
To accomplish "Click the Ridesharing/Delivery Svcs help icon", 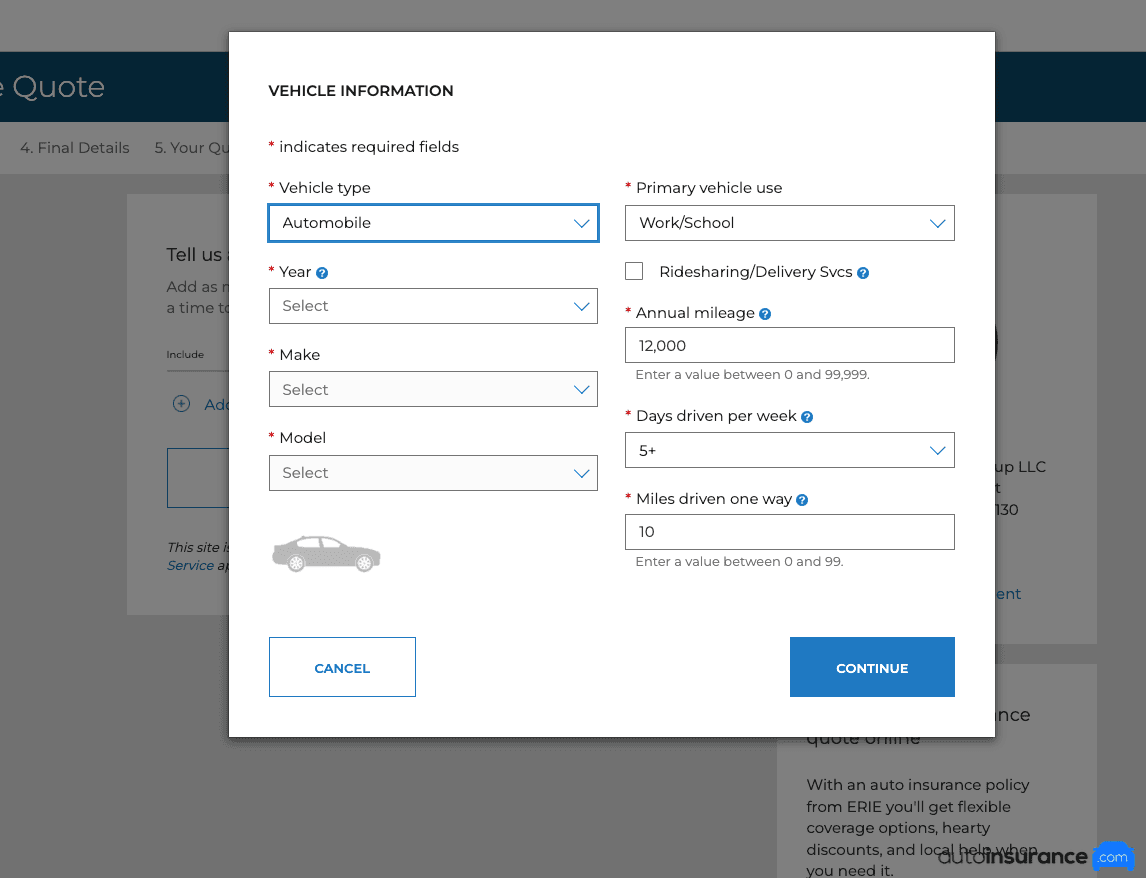I will (863, 272).
